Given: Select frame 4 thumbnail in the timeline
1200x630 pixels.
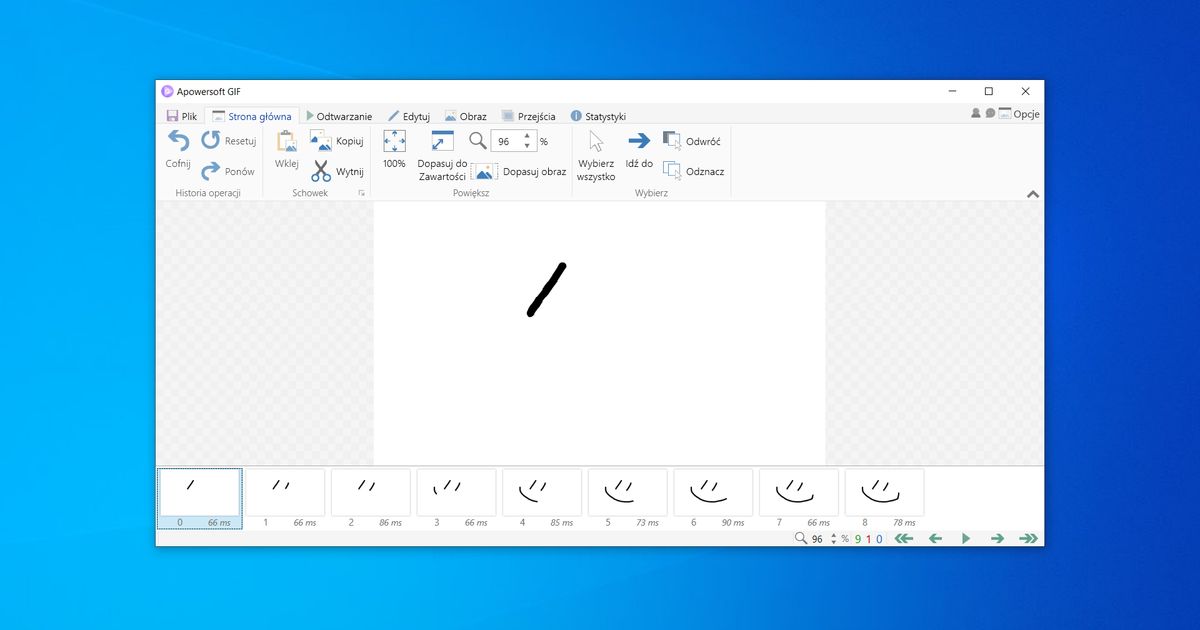Looking at the screenshot, I should click(541, 493).
